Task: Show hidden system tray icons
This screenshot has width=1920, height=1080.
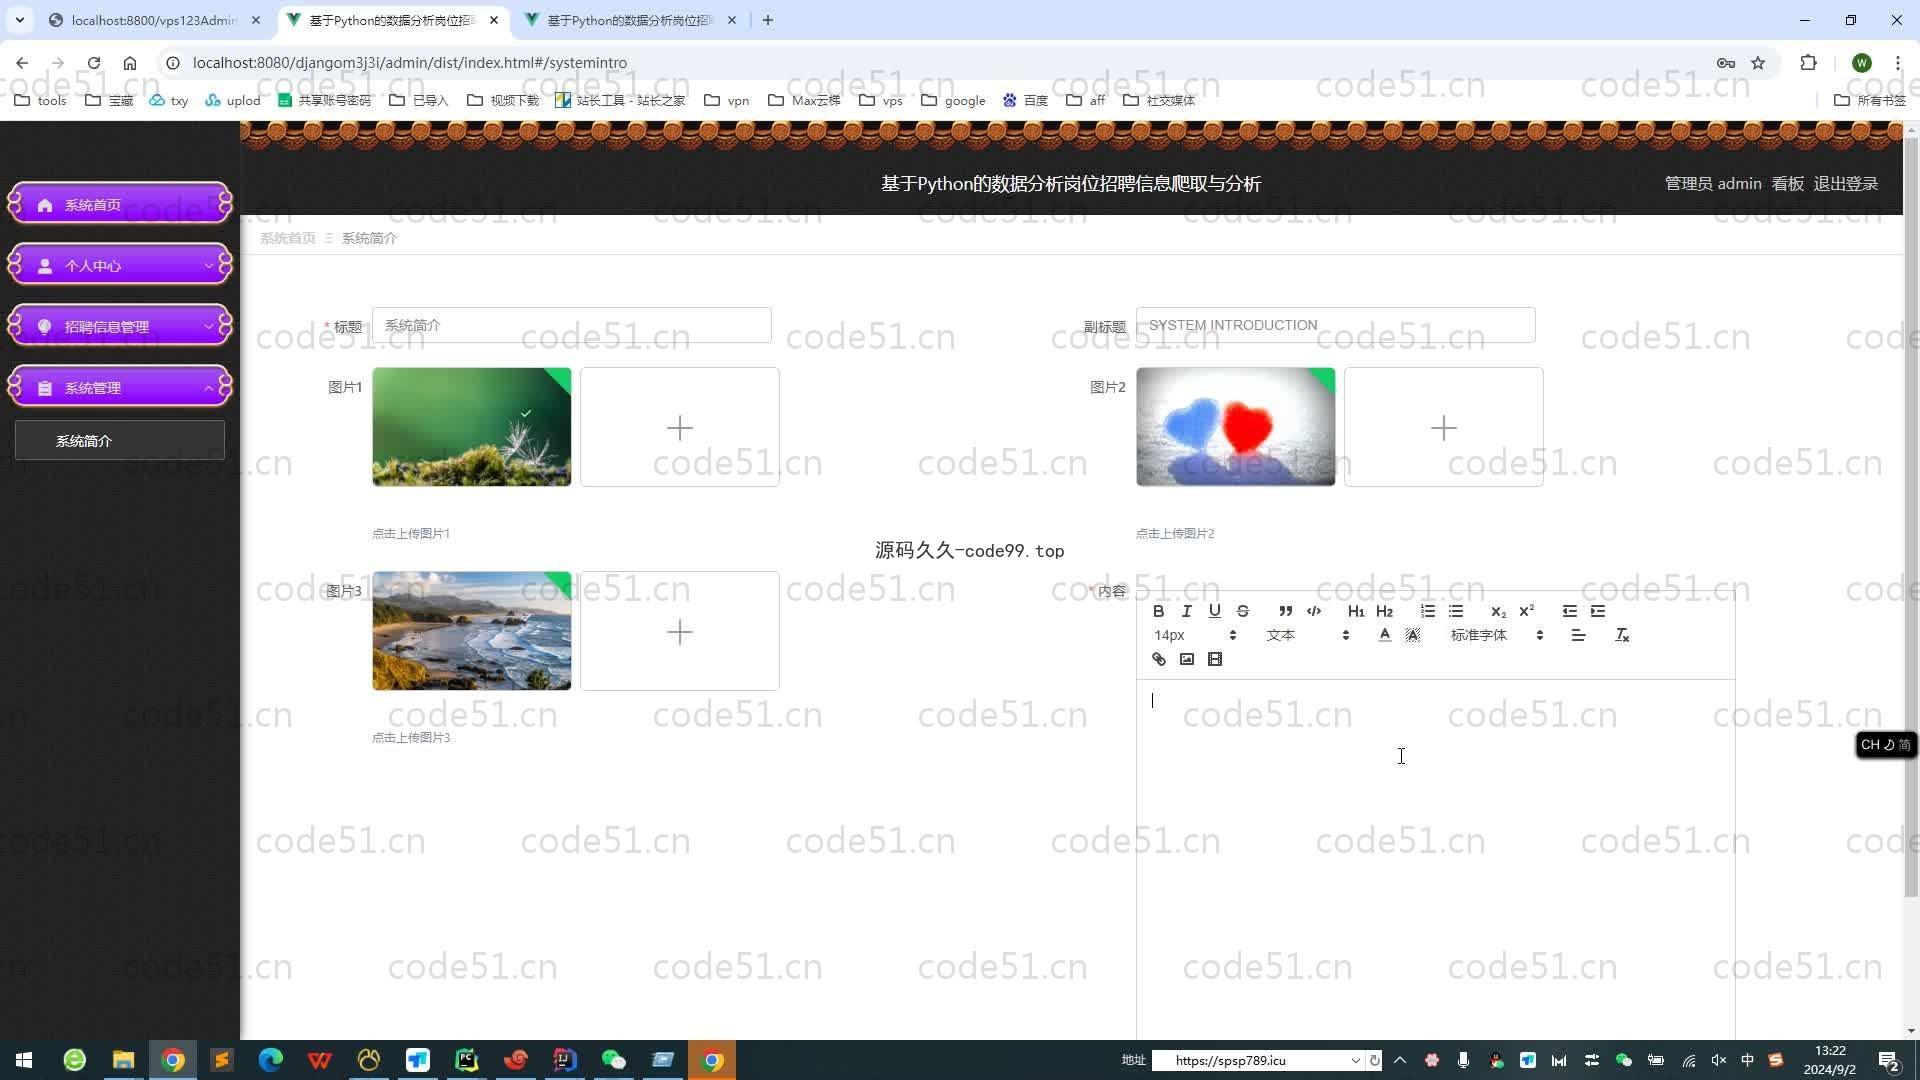Action: (1399, 1060)
